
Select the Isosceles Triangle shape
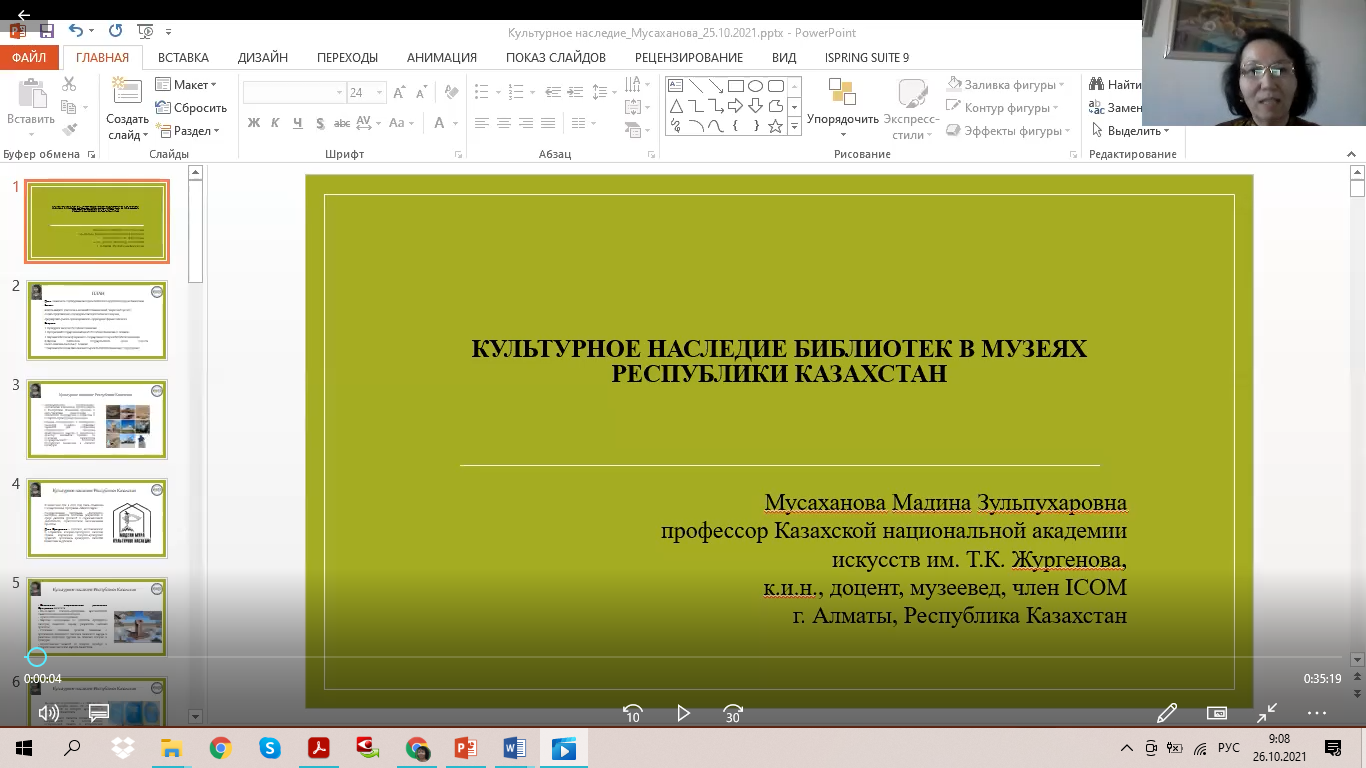coord(675,106)
